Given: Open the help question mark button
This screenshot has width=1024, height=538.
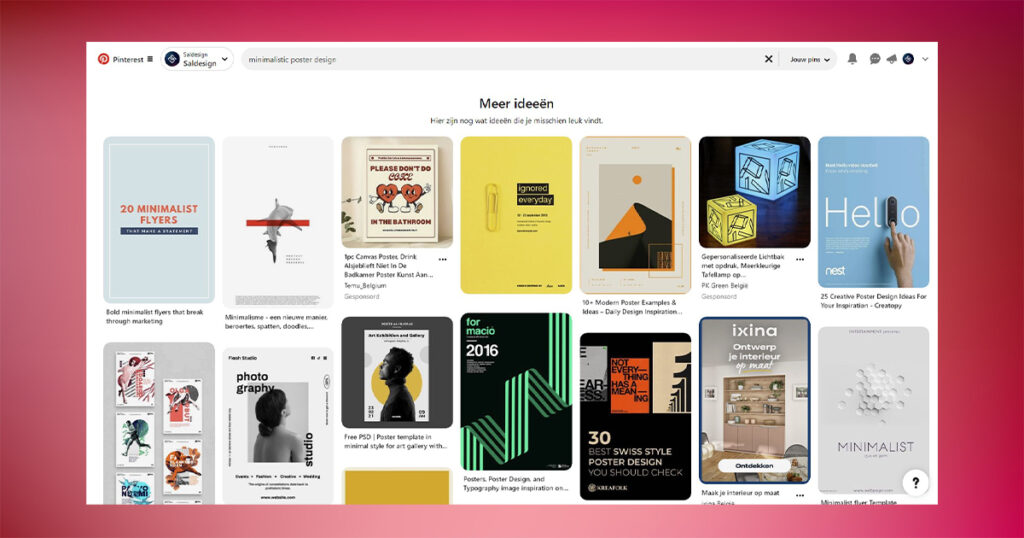Looking at the screenshot, I should [x=915, y=483].
